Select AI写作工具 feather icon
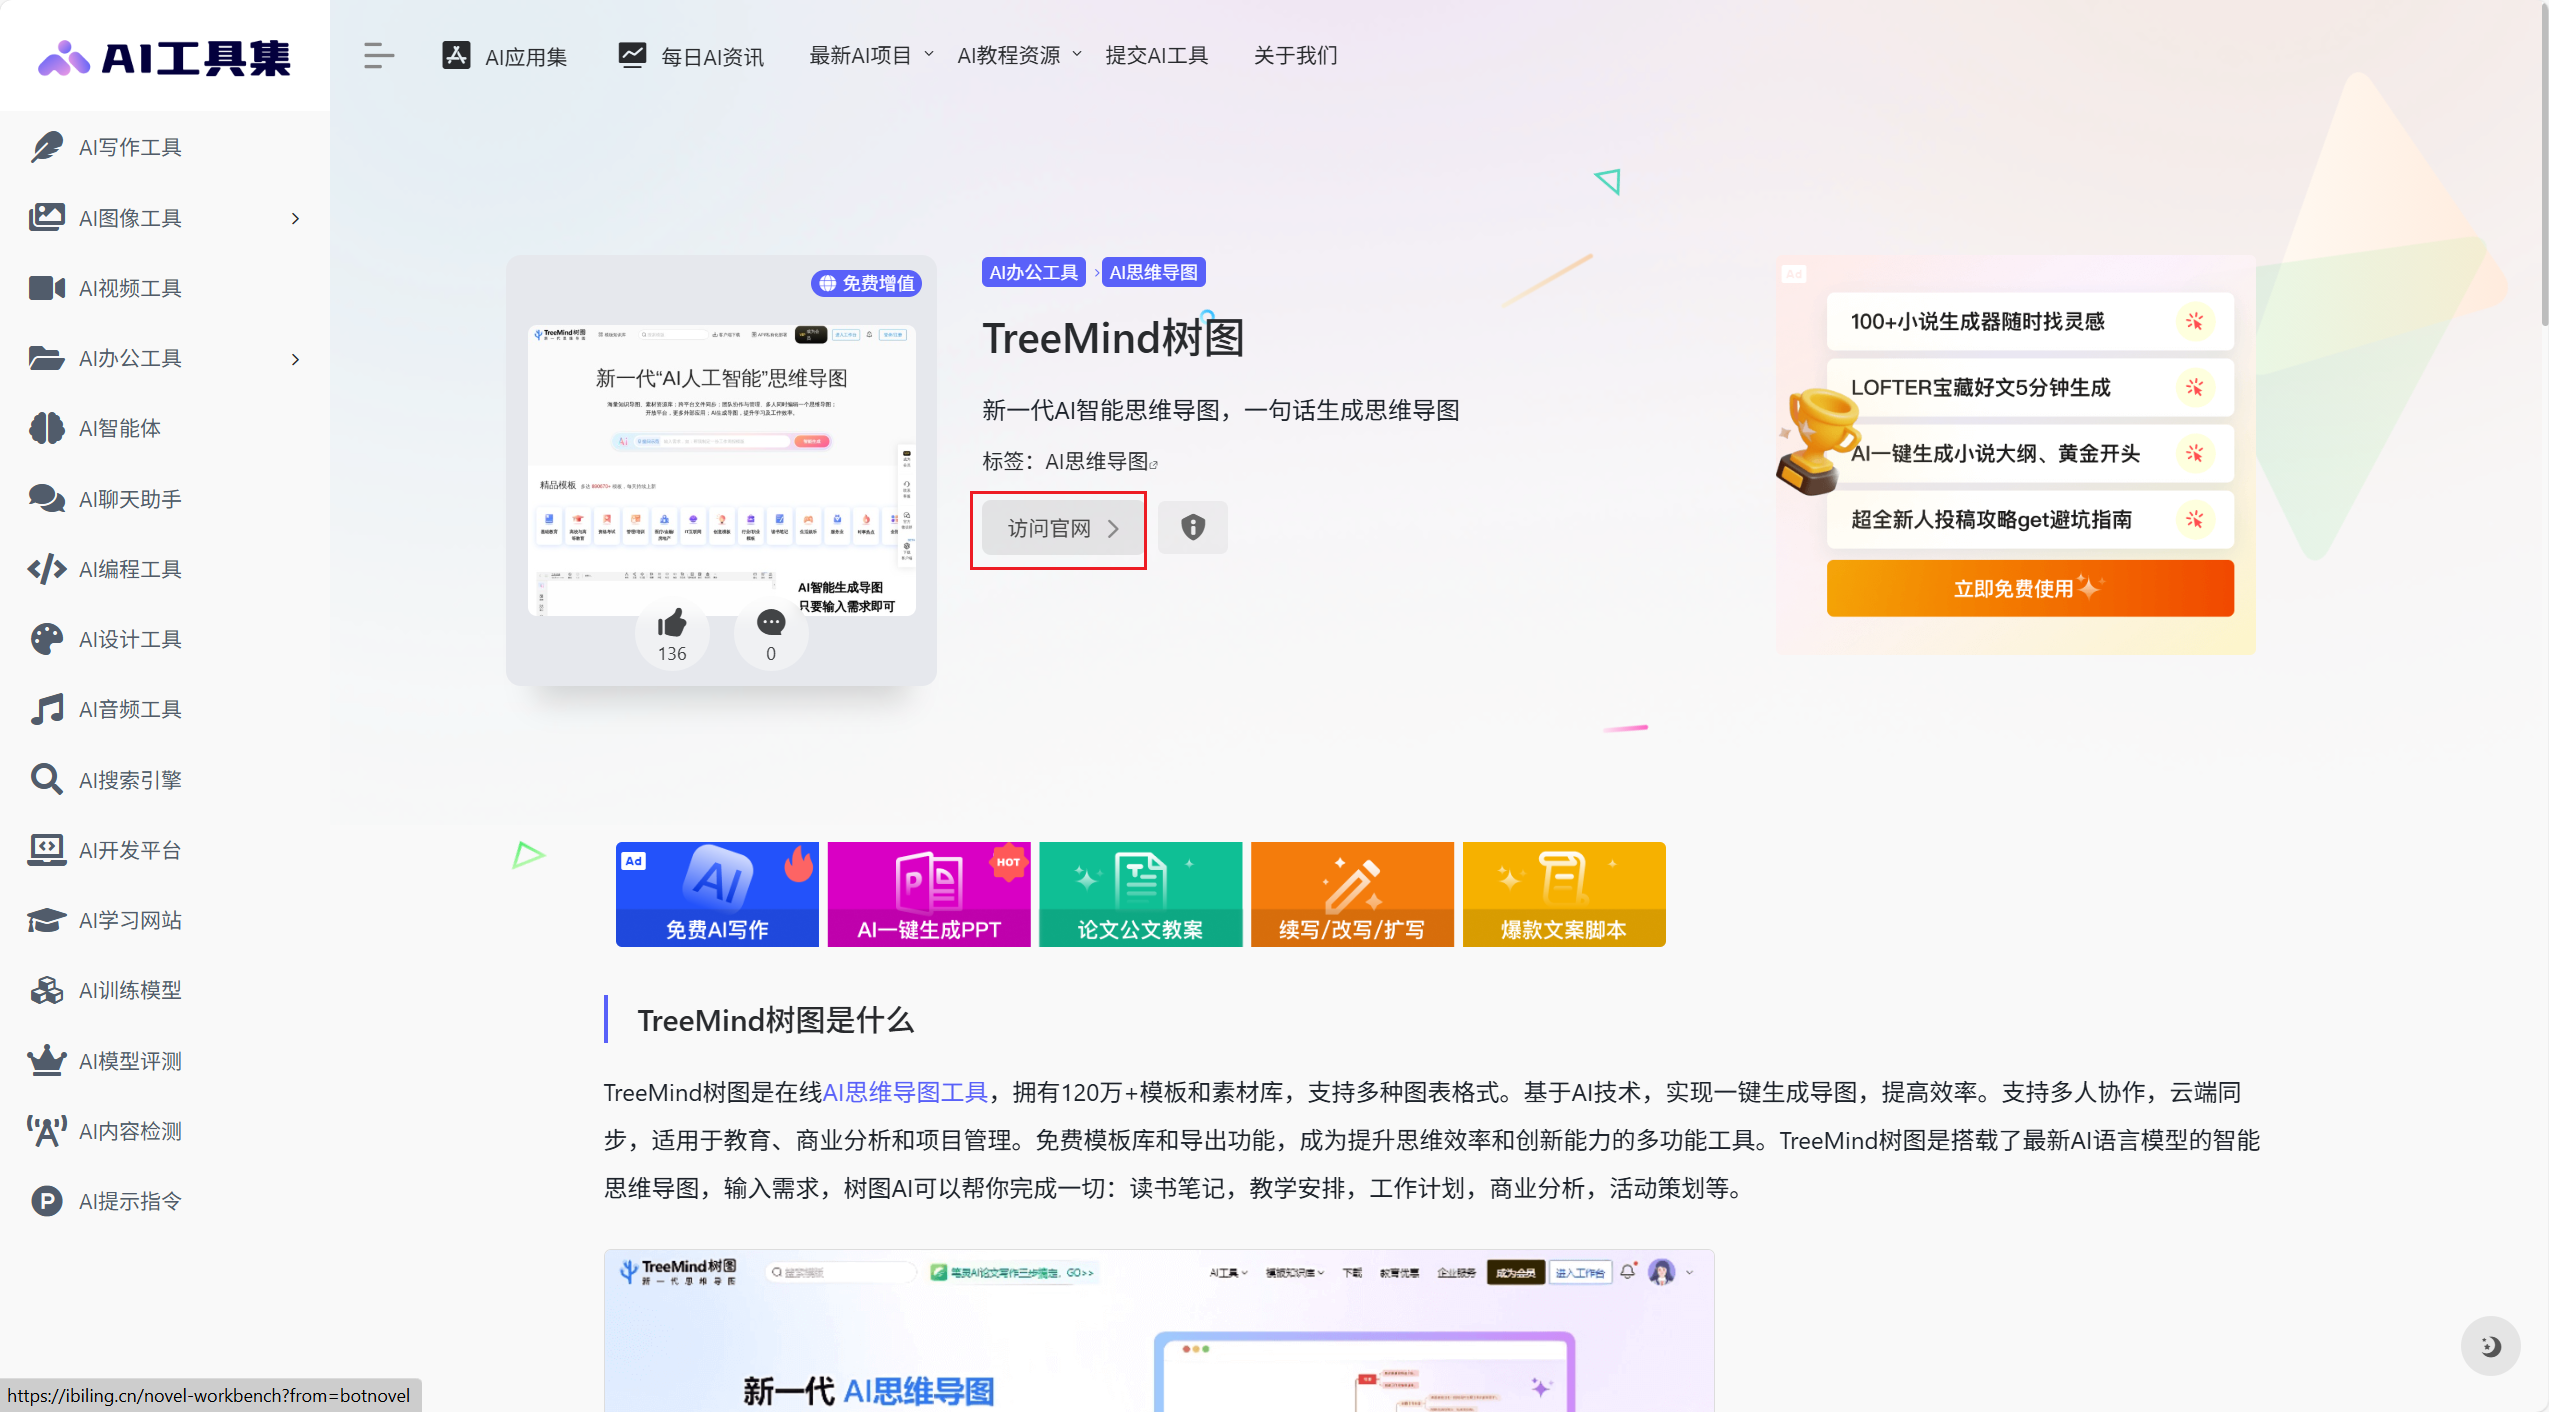The image size is (2549, 1412). [x=46, y=147]
